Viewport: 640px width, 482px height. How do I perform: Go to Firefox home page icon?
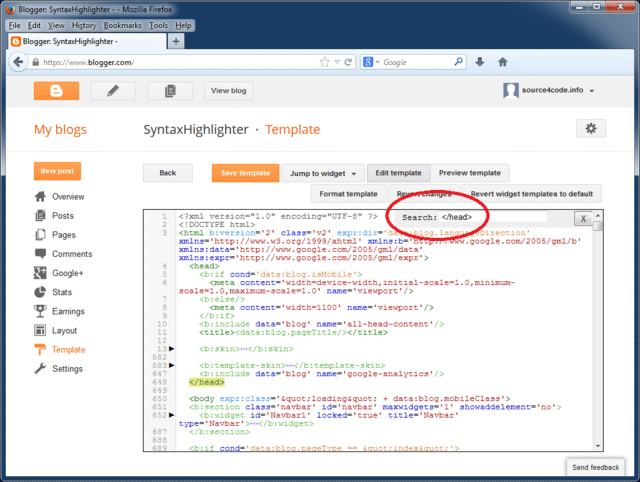coord(502,62)
